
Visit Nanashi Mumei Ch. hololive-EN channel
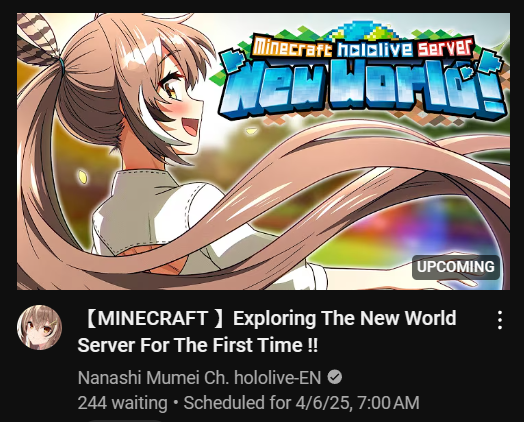point(199,378)
